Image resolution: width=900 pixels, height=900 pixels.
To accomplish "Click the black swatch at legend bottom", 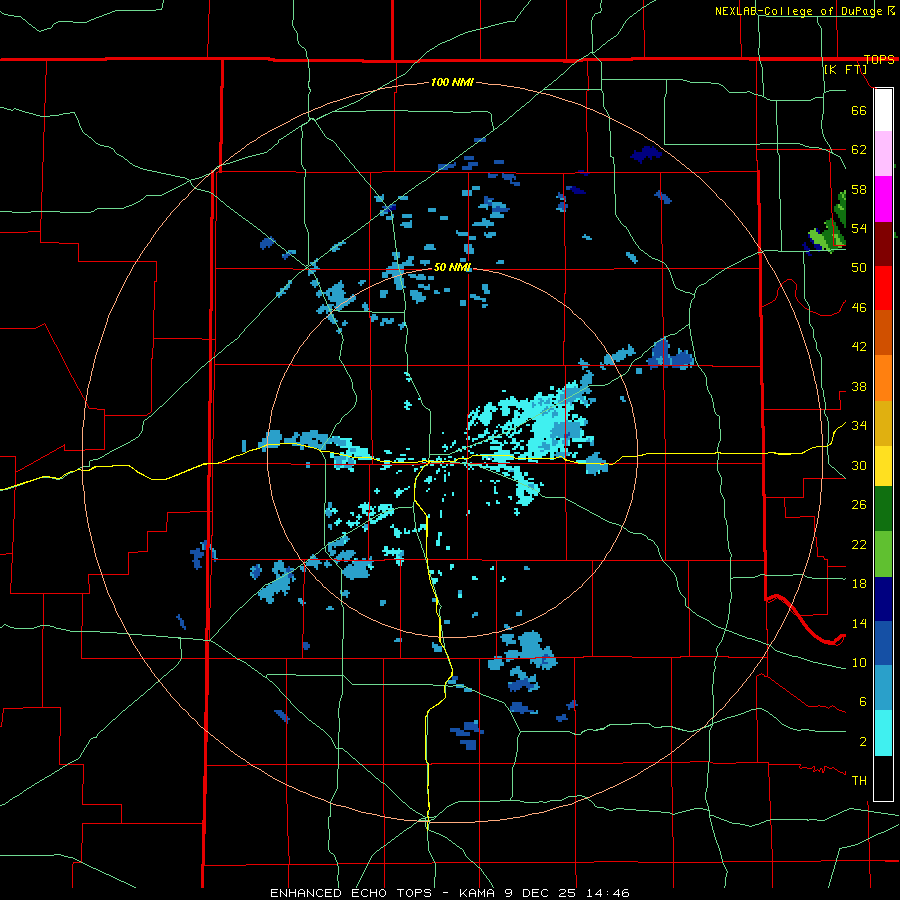I will coord(883,778).
